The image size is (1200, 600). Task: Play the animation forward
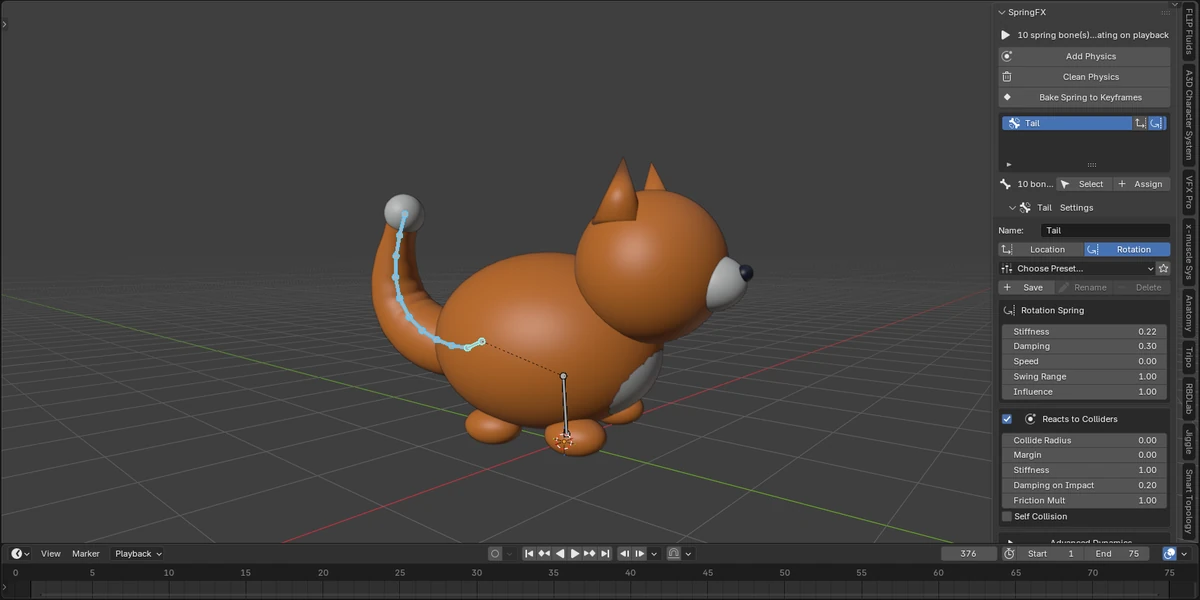[x=575, y=553]
